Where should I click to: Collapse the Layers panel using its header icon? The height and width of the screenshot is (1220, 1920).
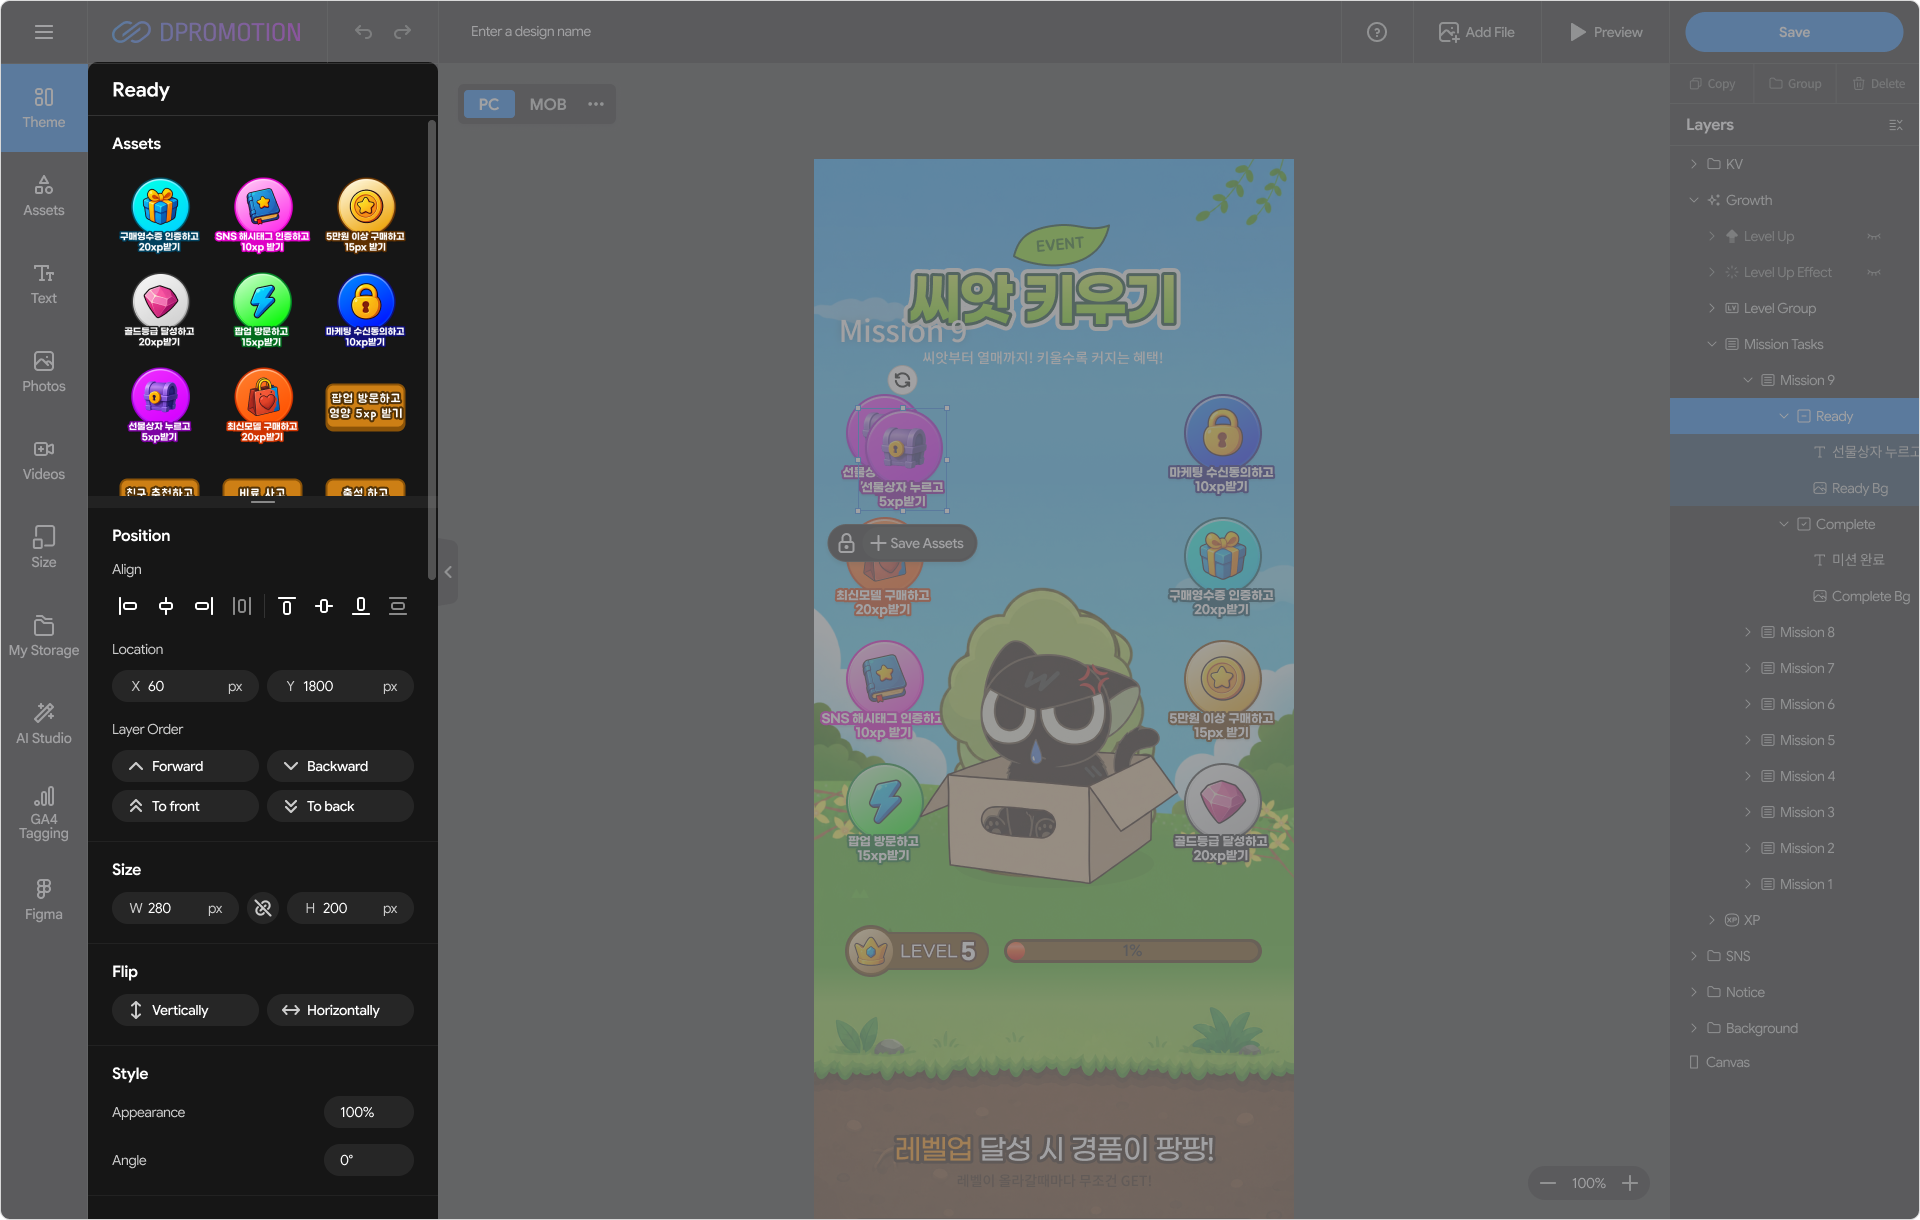[1896, 125]
